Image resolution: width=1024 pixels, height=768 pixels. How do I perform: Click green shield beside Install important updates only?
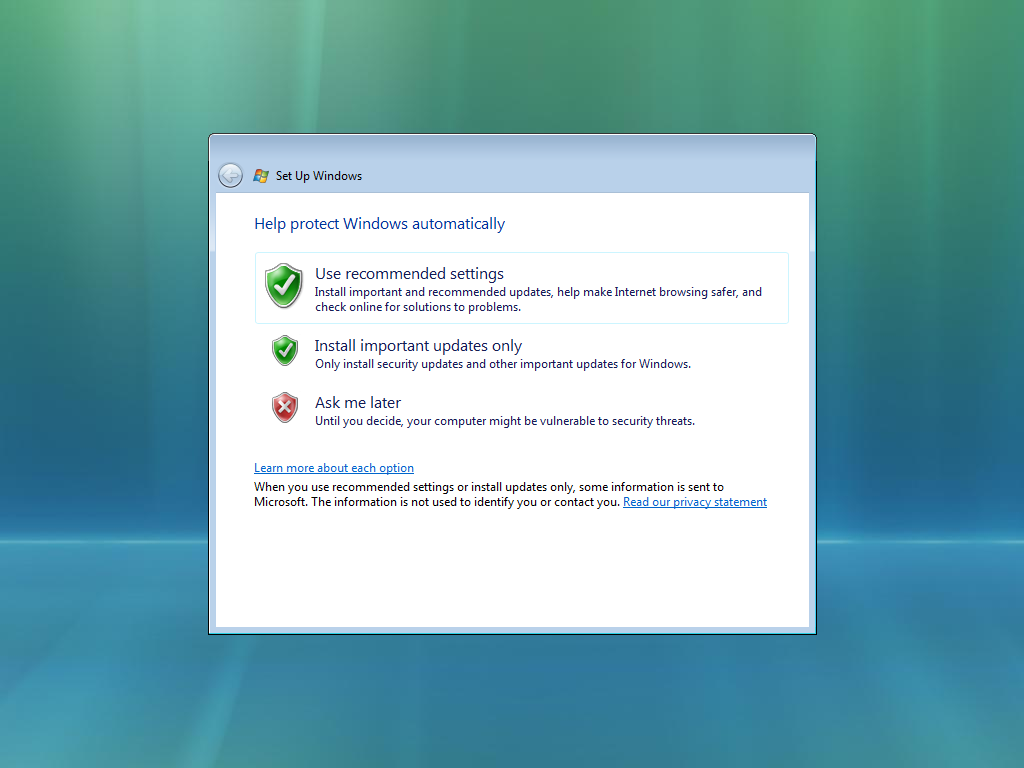(x=285, y=351)
